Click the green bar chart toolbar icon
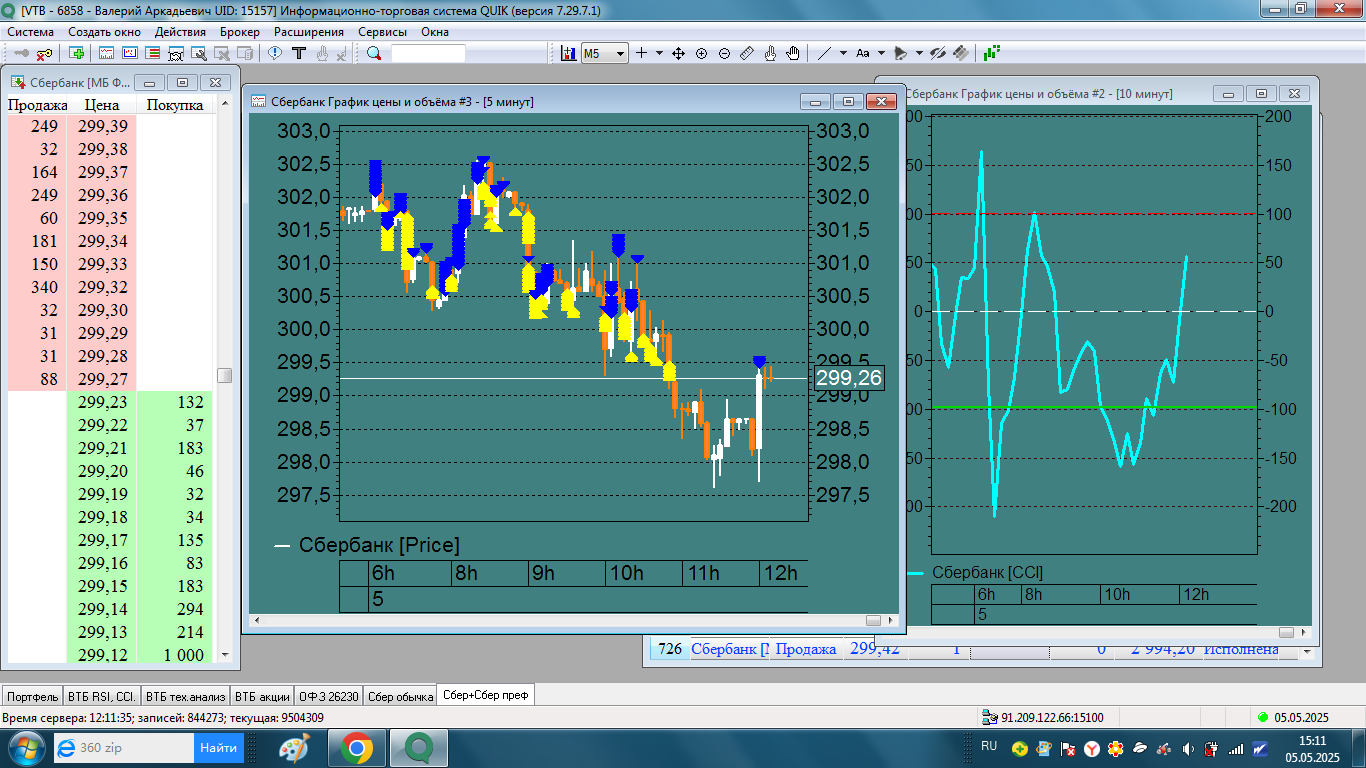Viewport: 1366px width, 768px height. coord(992,53)
